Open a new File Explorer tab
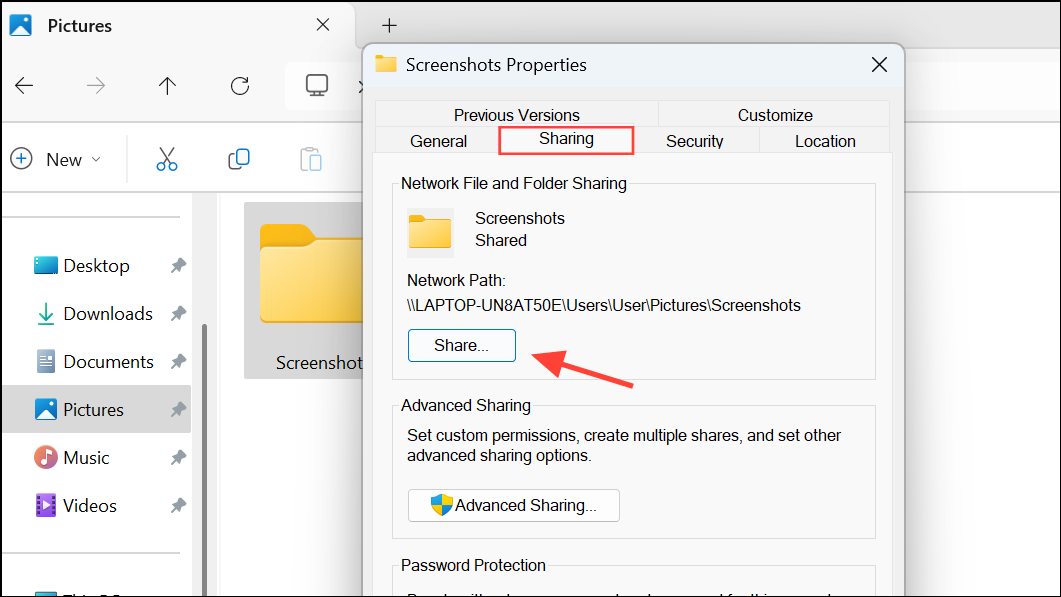The width and height of the screenshot is (1061, 597). pos(389,26)
